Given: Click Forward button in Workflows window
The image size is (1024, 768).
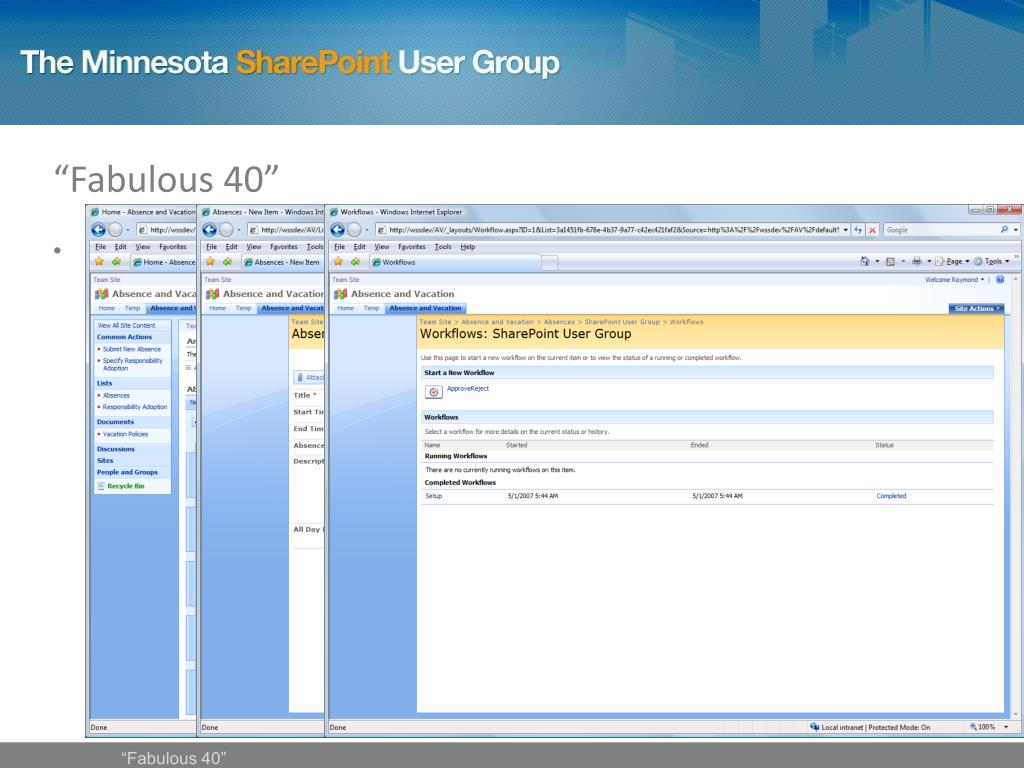Looking at the screenshot, I should pos(355,230).
